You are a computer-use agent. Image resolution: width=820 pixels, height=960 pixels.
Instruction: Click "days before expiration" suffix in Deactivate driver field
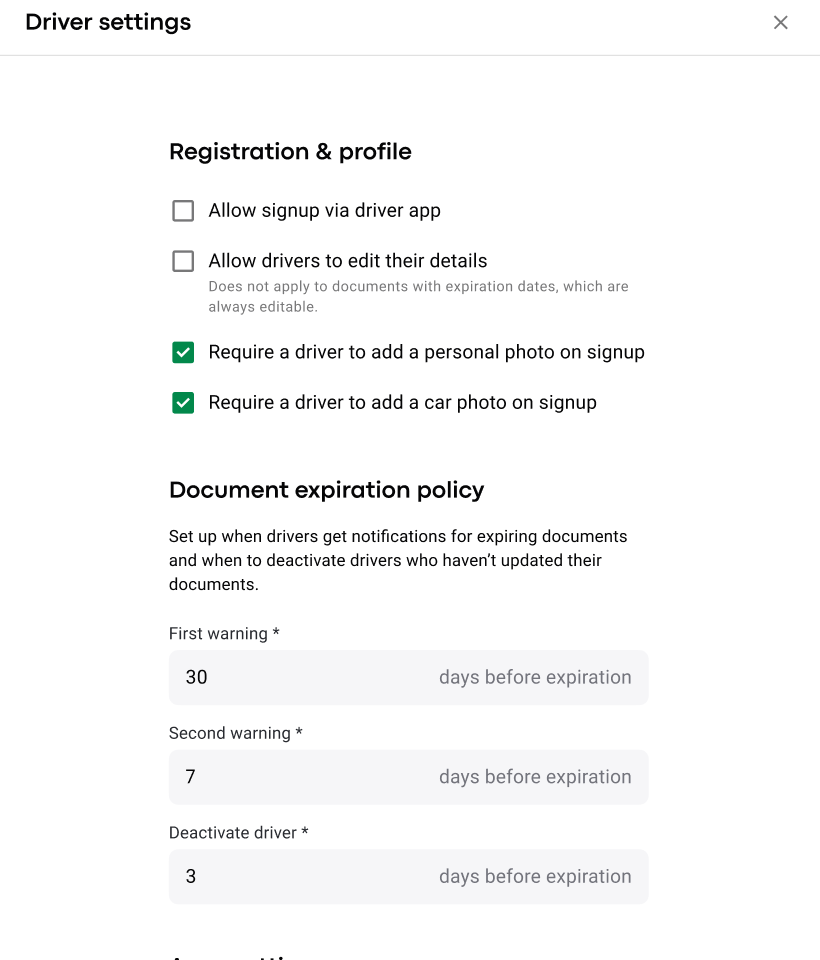pos(535,877)
